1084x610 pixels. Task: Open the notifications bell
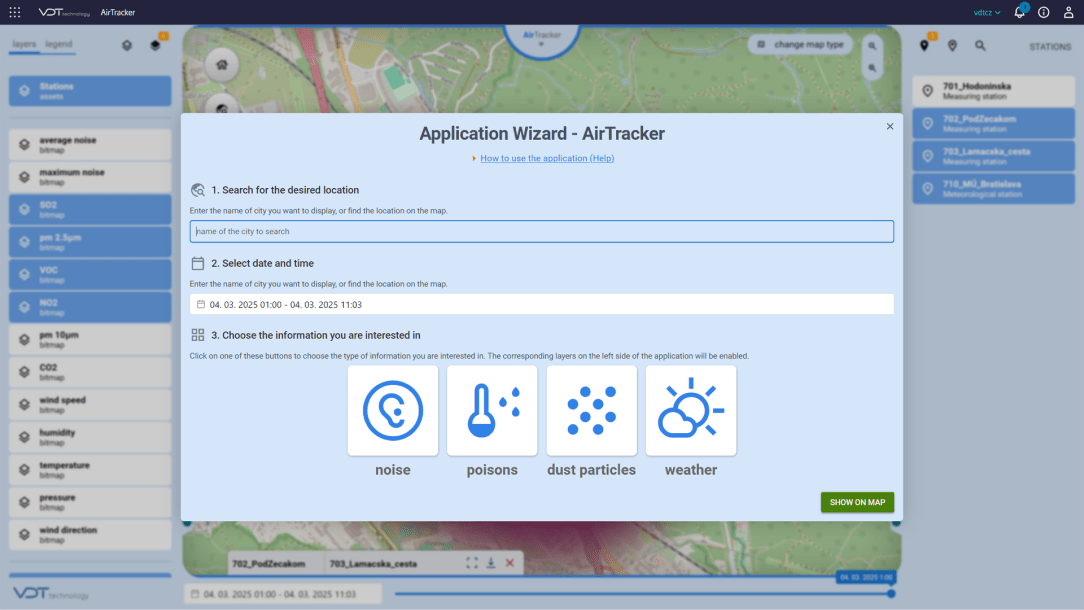coord(1020,12)
